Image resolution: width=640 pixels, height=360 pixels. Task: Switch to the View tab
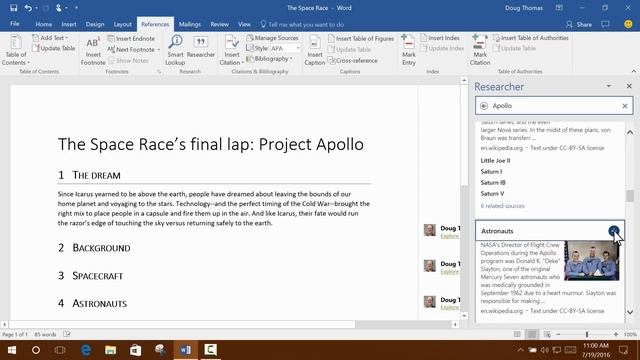click(x=244, y=24)
